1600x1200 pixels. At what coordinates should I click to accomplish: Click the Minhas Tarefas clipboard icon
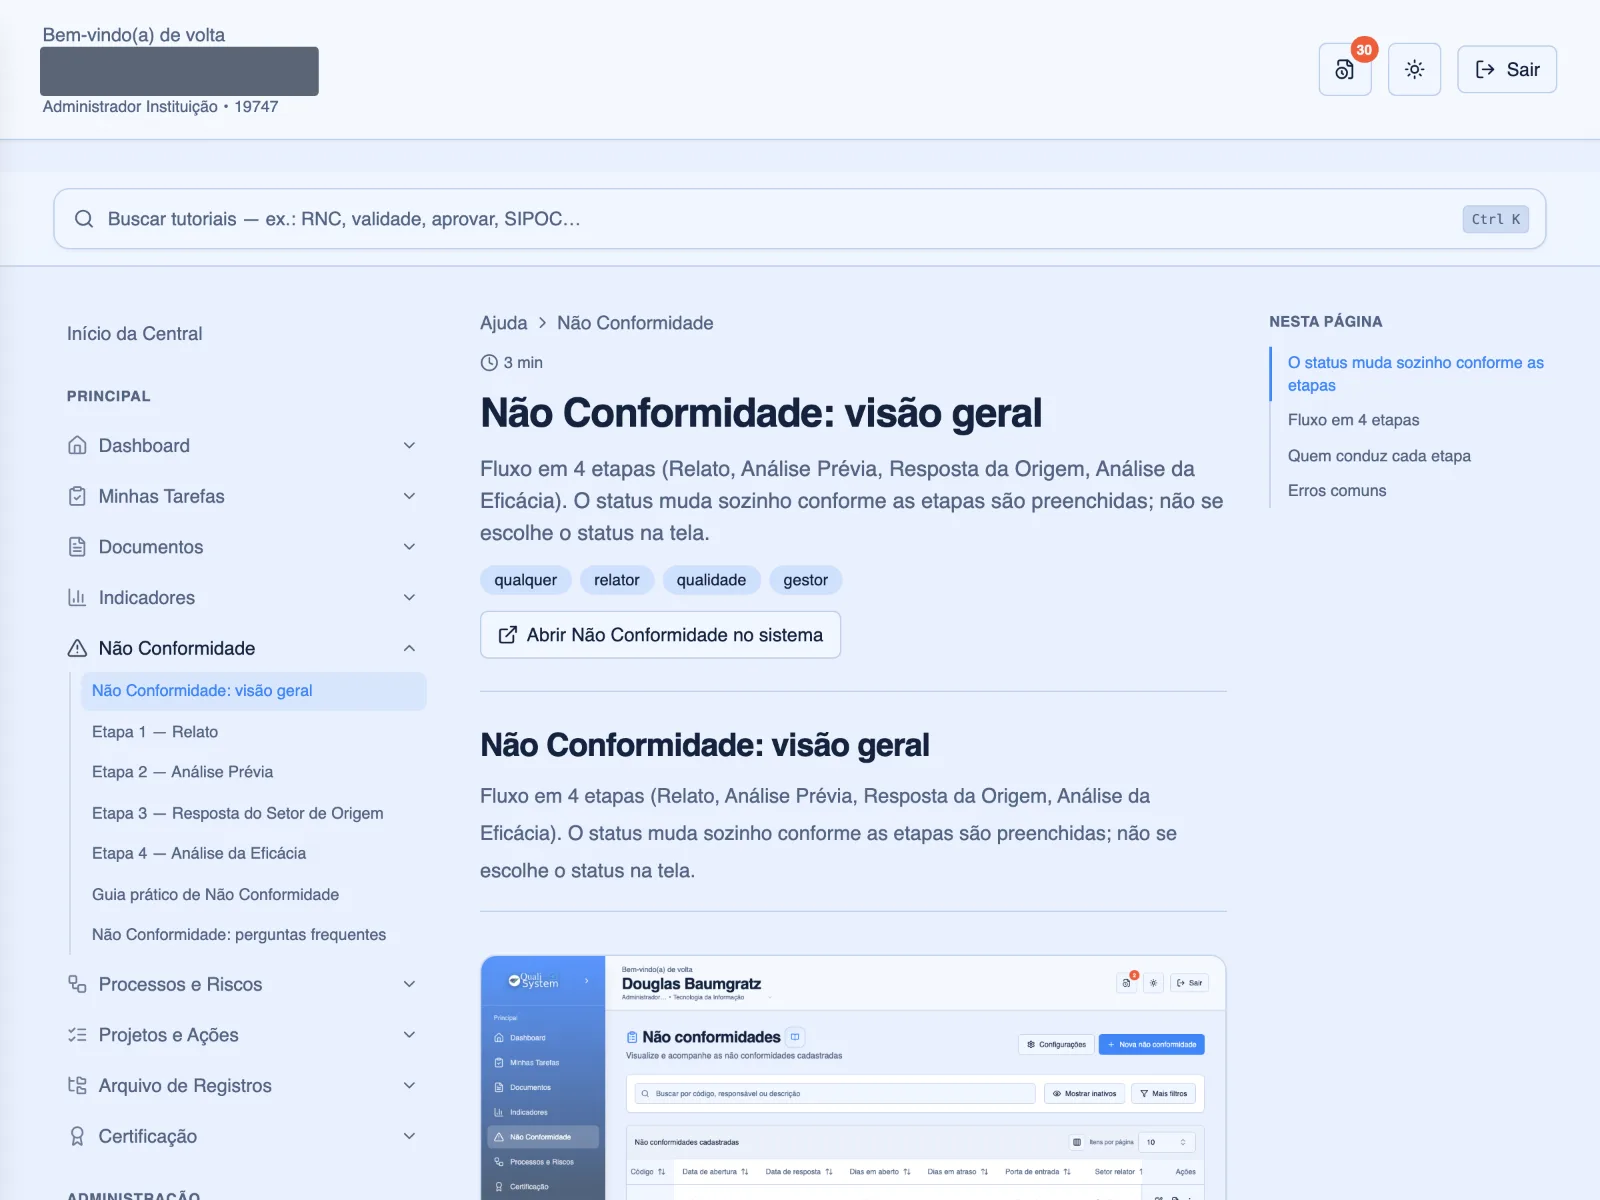click(77, 496)
